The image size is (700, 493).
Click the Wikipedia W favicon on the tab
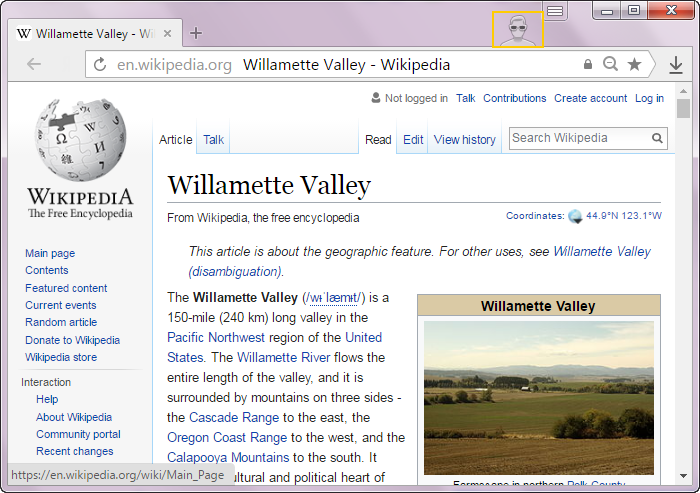click(x=24, y=33)
